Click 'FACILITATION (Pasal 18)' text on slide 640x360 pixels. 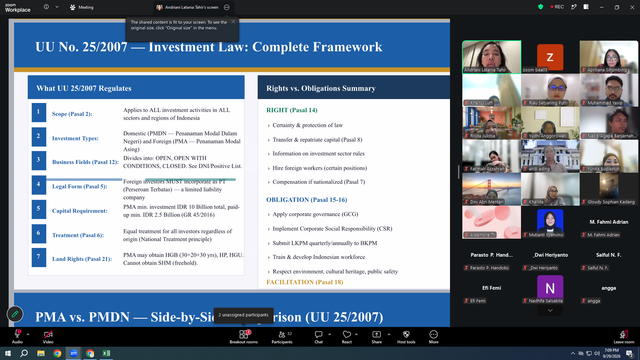tap(304, 282)
